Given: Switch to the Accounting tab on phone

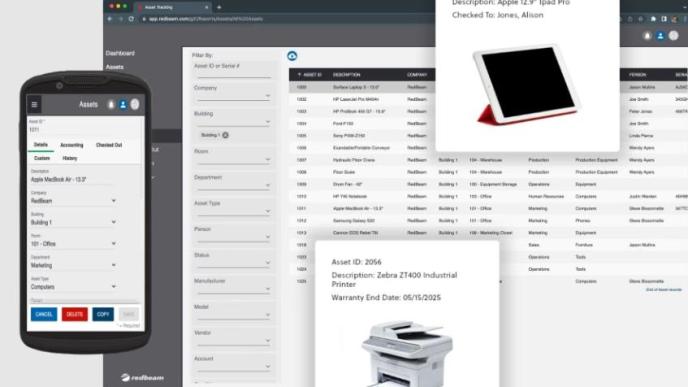Looking at the screenshot, I should [x=72, y=145].
